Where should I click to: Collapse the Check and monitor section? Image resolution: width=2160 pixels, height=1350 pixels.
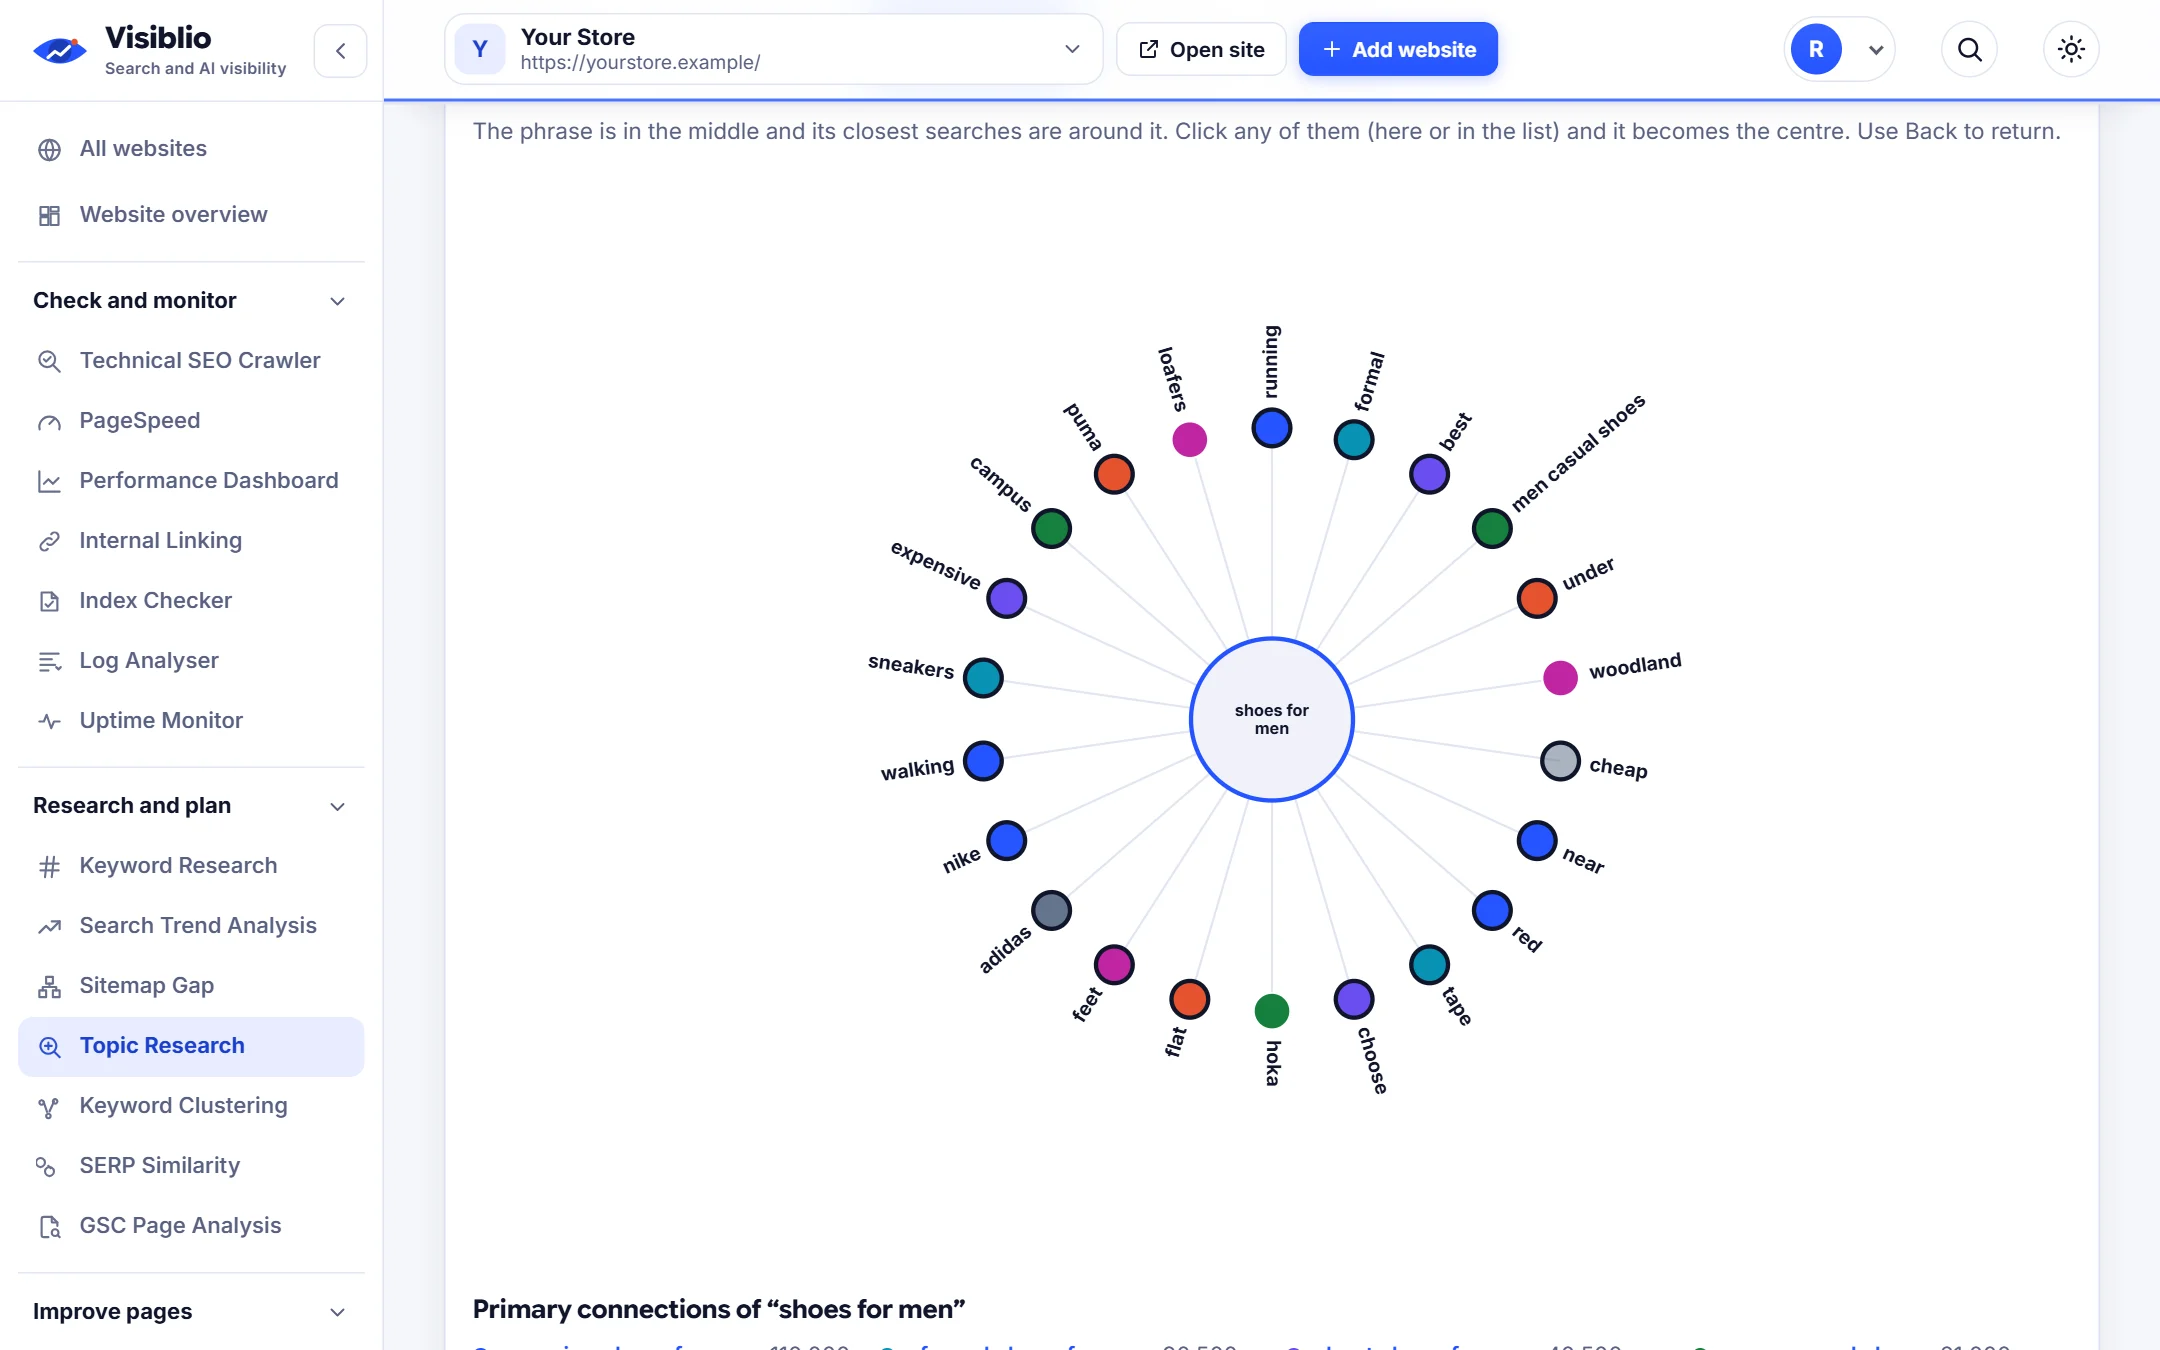point(337,301)
